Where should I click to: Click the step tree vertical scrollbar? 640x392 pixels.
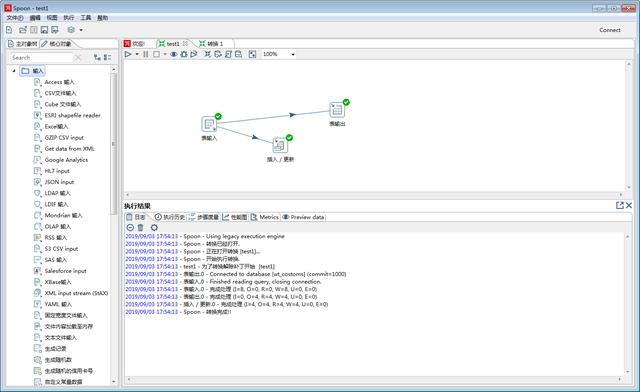click(114, 143)
